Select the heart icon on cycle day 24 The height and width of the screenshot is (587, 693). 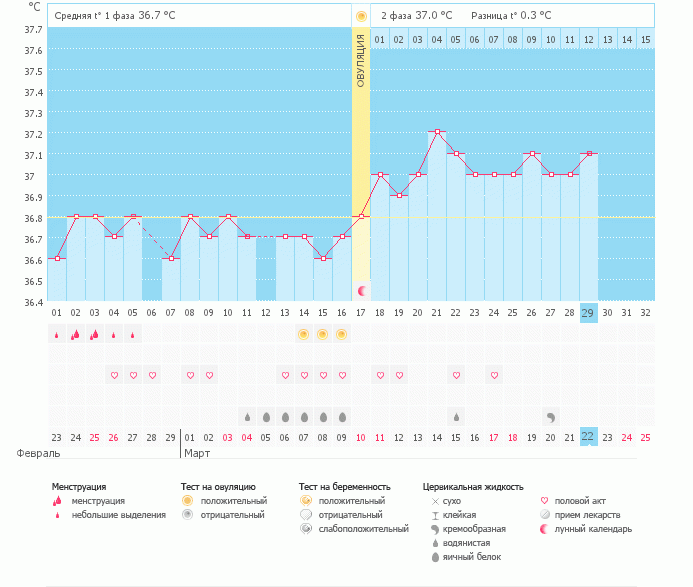[x=494, y=375]
